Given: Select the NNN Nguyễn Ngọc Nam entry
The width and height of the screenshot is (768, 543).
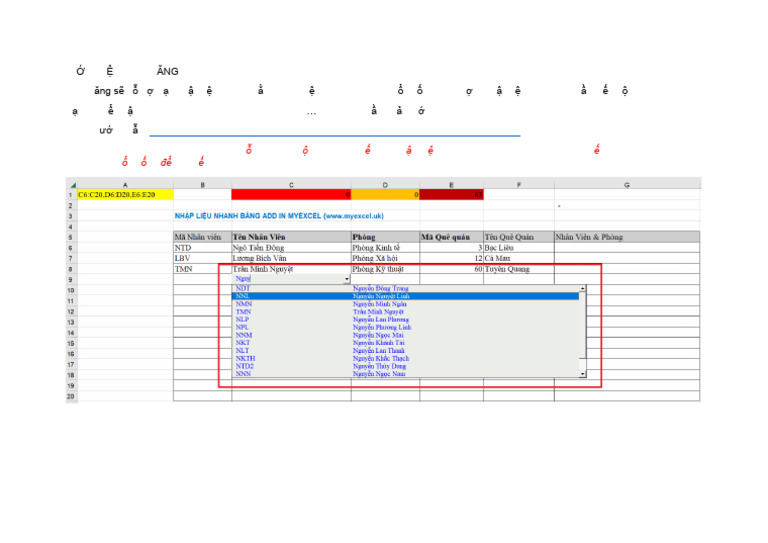Looking at the screenshot, I should click(x=406, y=374).
